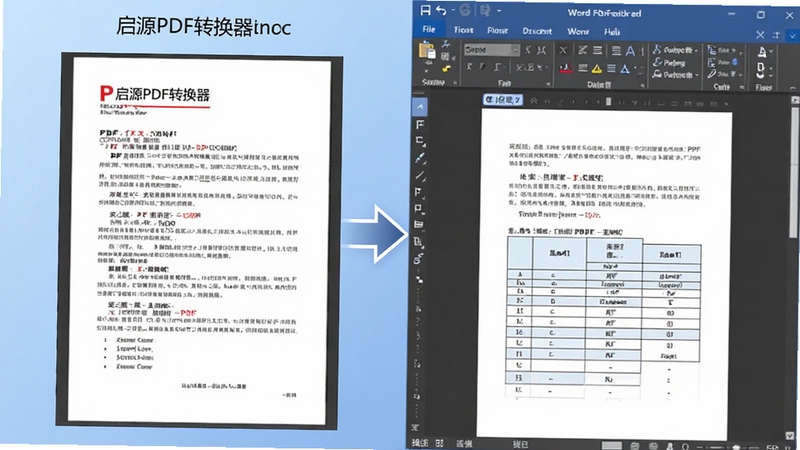This screenshot has width=800, height=450.
Task: Open the "Wonr" ribbon tab
Action: click(578, 32)
